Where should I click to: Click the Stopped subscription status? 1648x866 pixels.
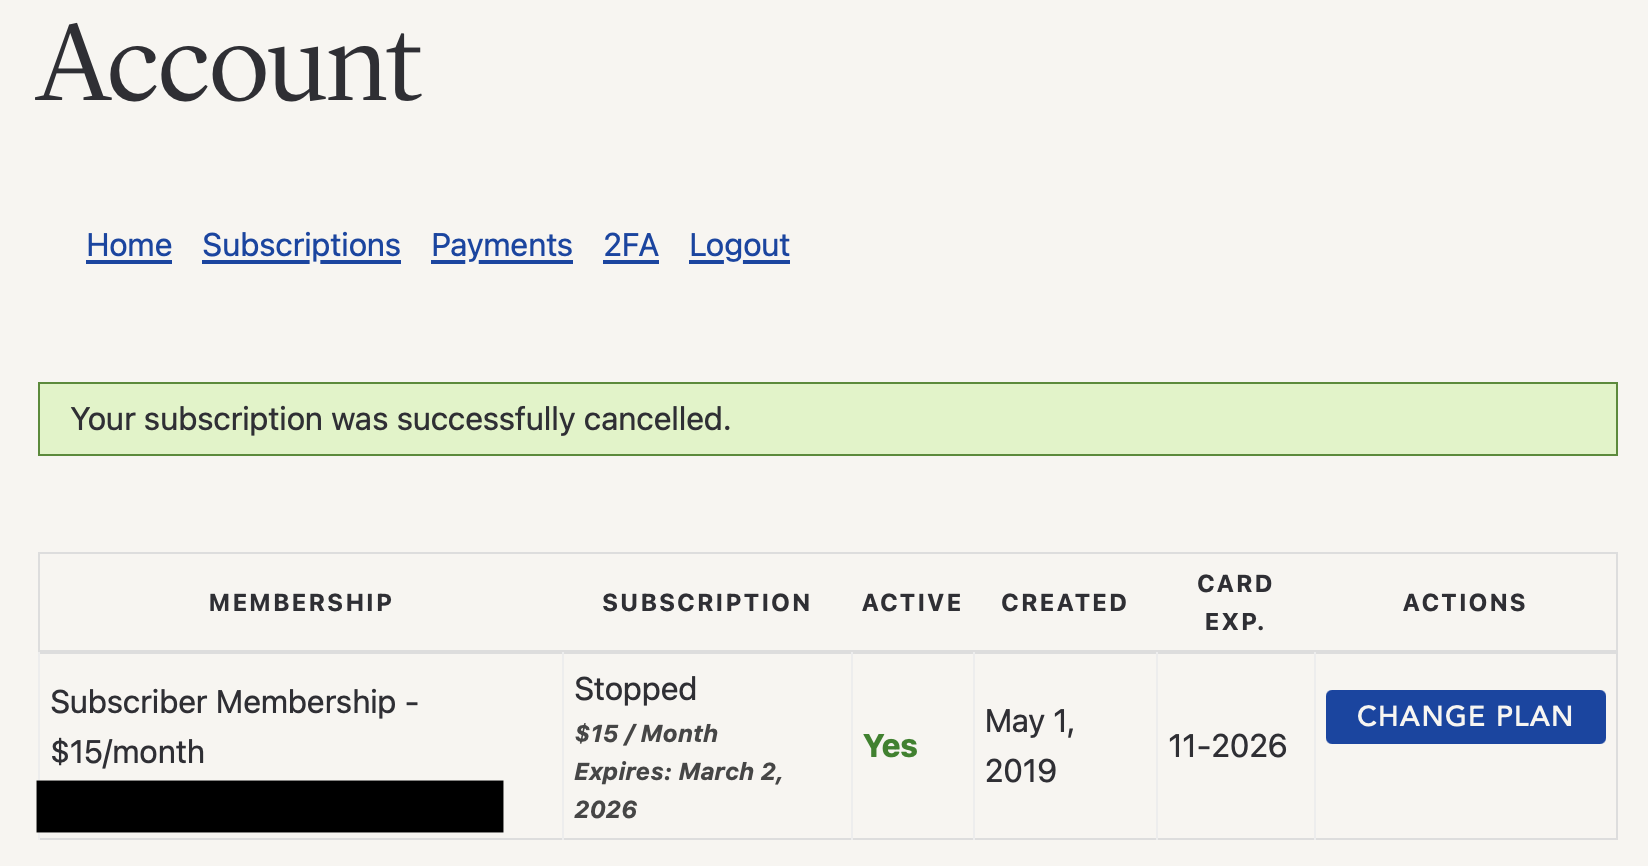(x=635, y=689)
